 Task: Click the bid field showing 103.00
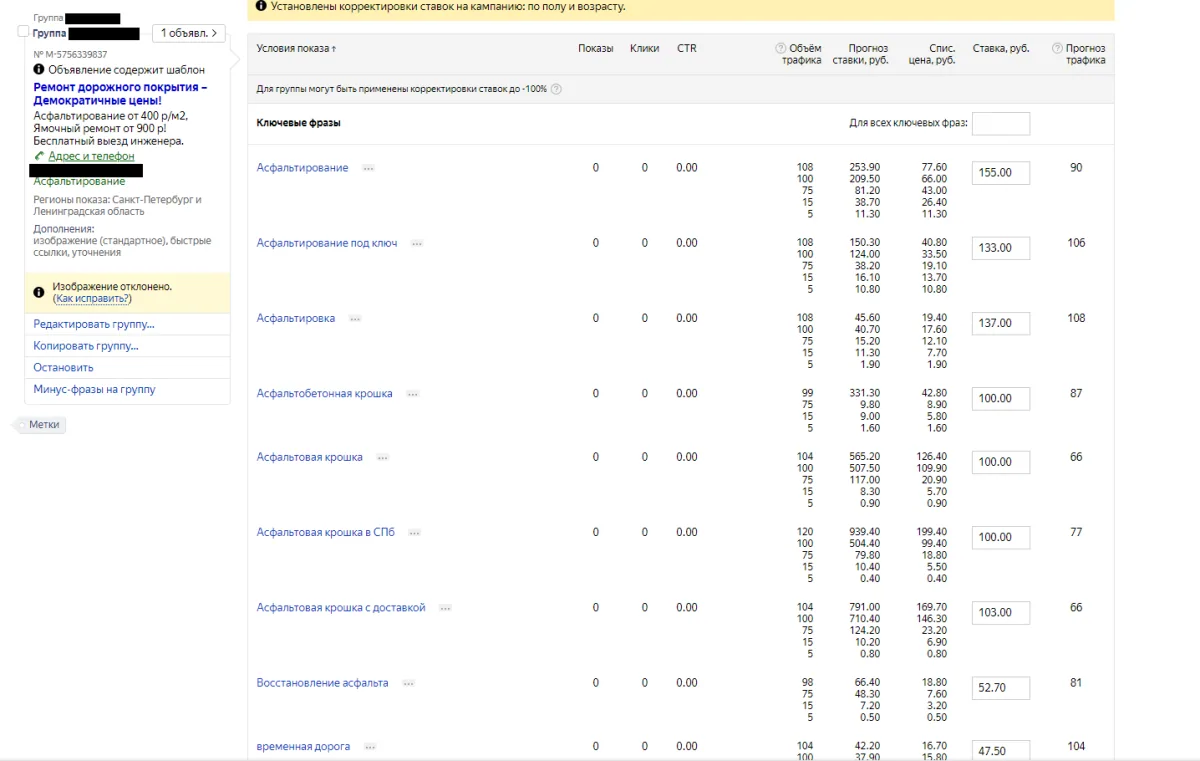click(x=1001, y=612)
